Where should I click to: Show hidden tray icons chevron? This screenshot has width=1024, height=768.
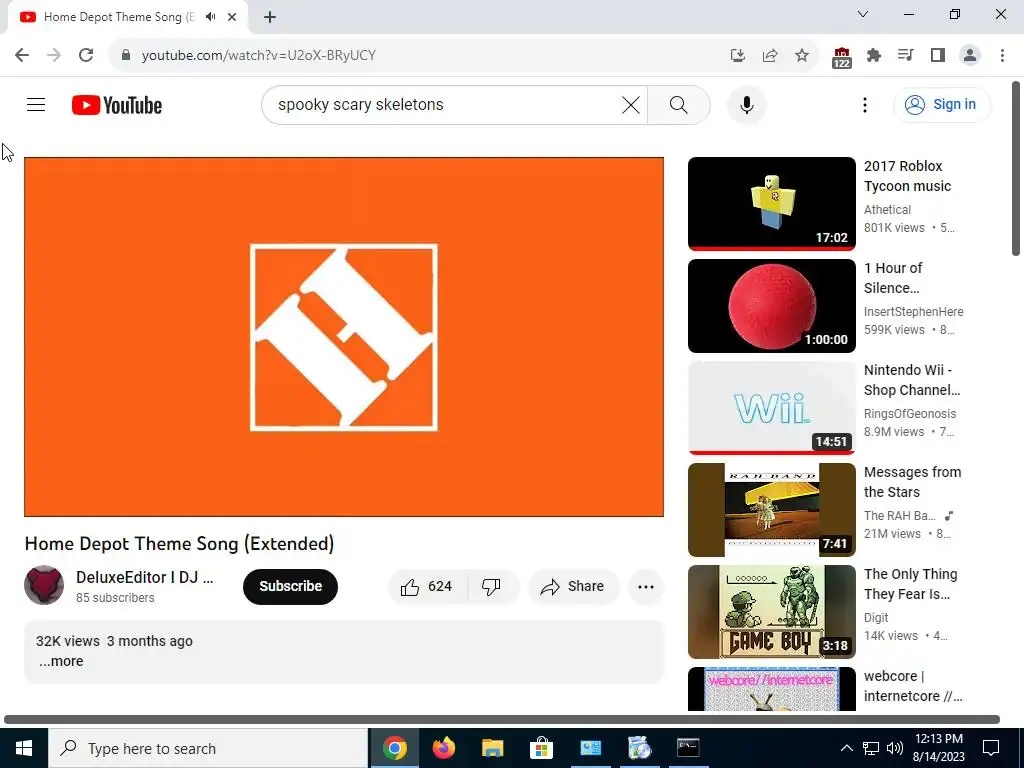coord(846,748)
